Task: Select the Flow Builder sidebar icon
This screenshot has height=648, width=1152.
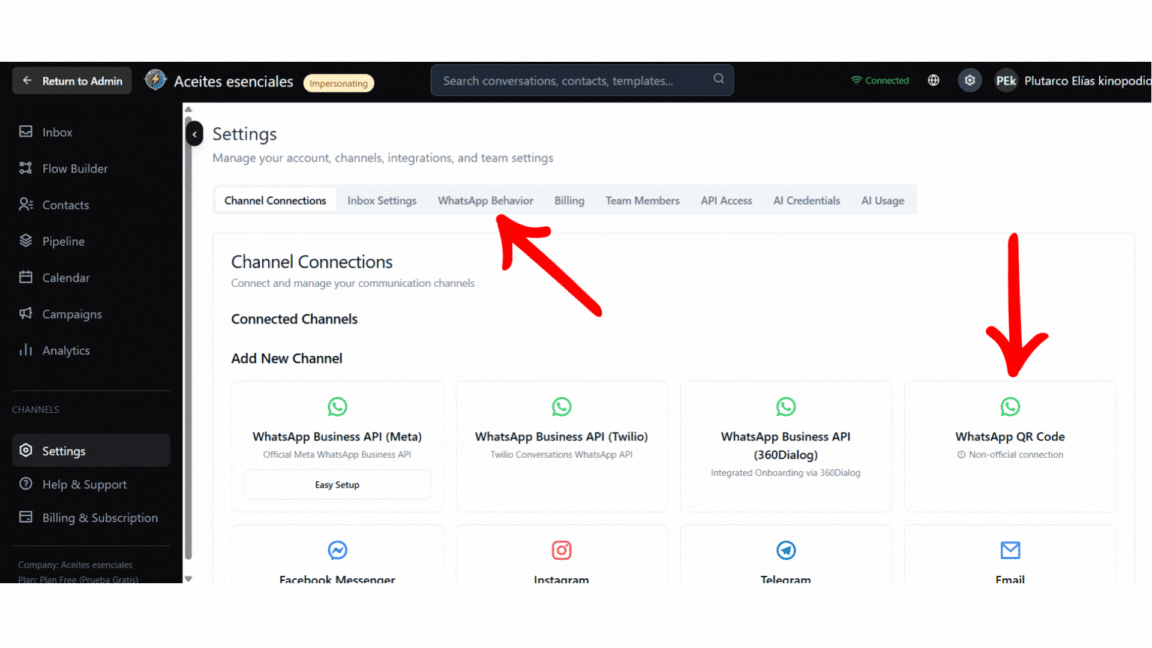Action: point(28,168)
